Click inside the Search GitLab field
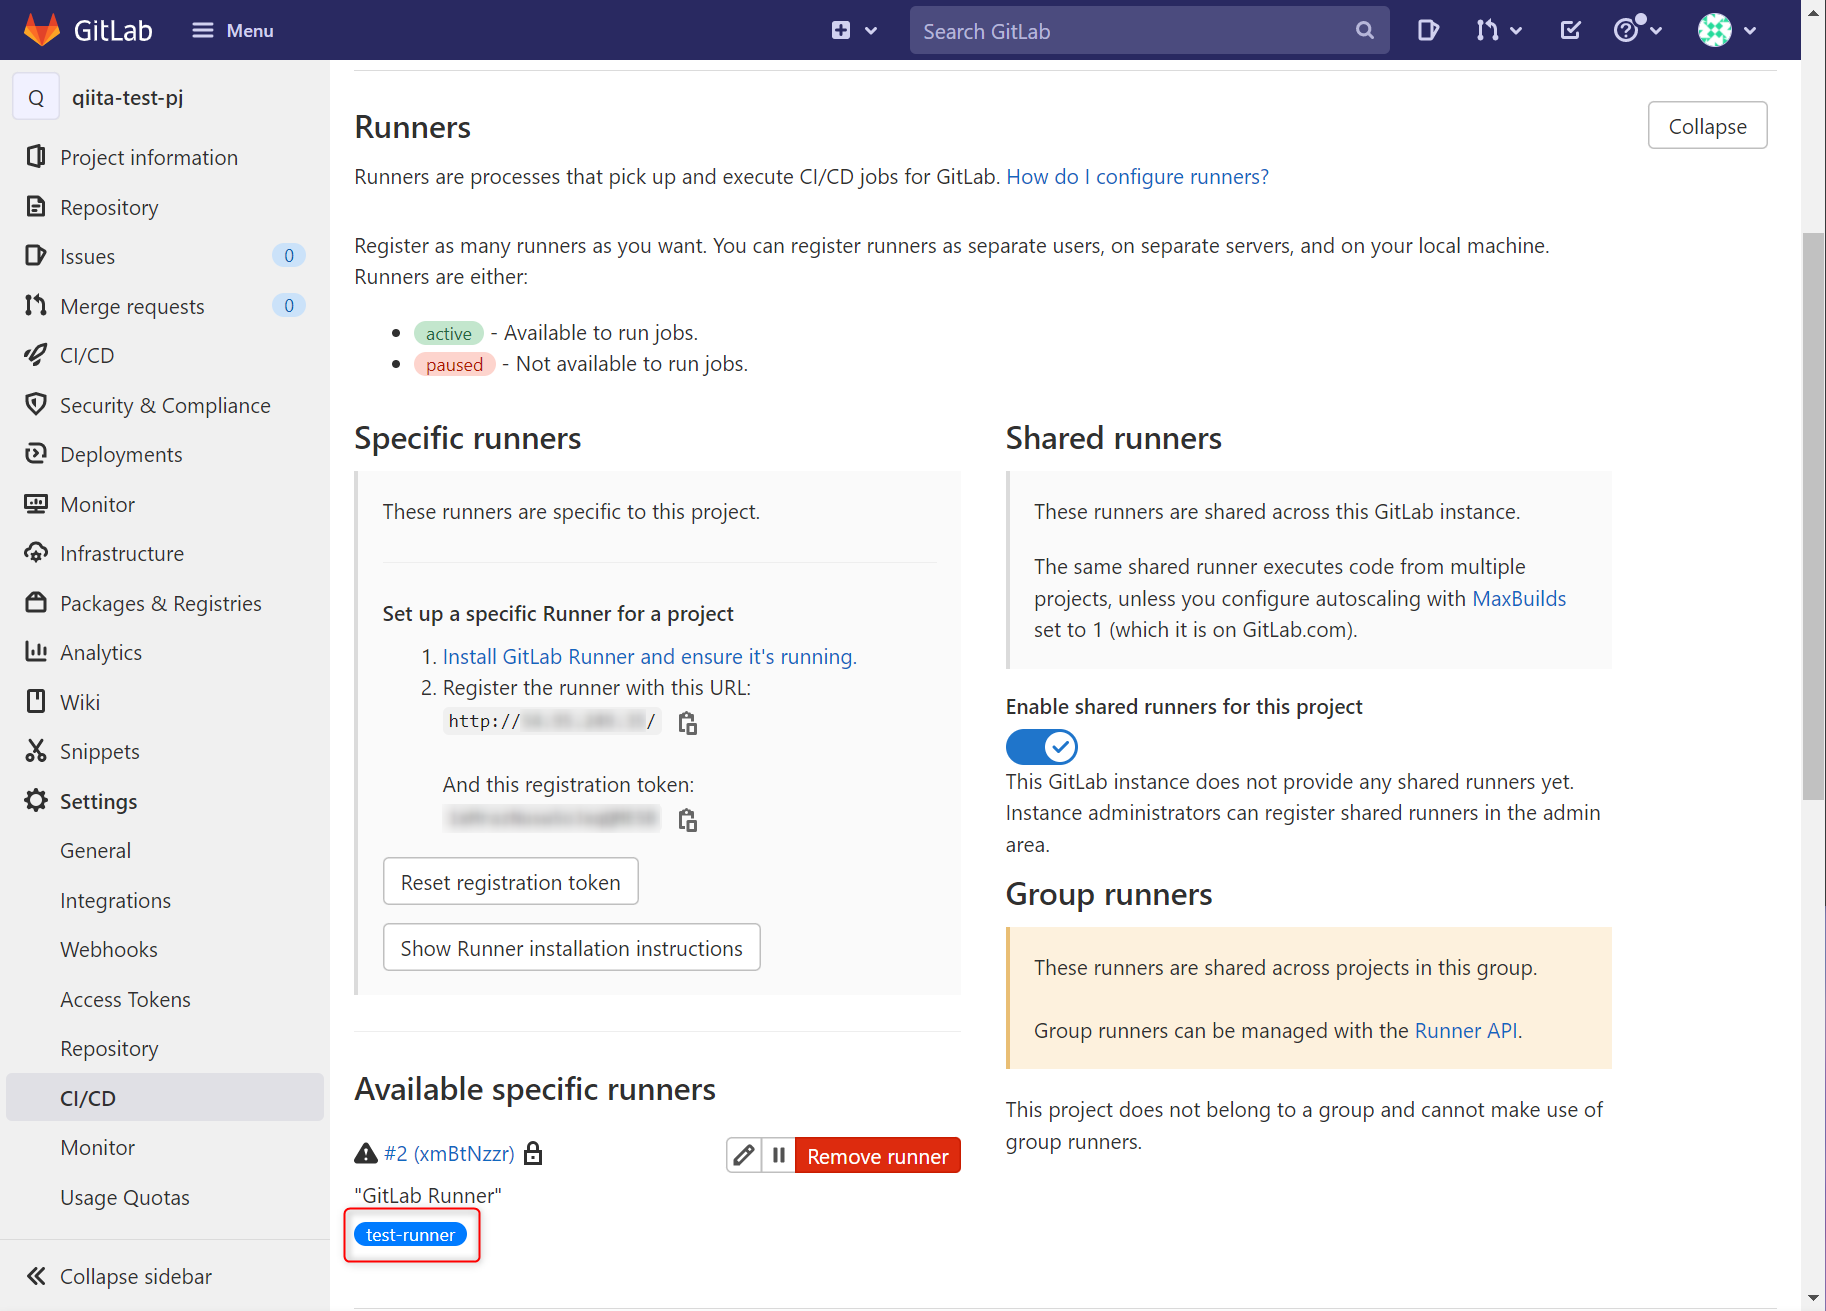1826x1311 pixels. pos(1100,30)
